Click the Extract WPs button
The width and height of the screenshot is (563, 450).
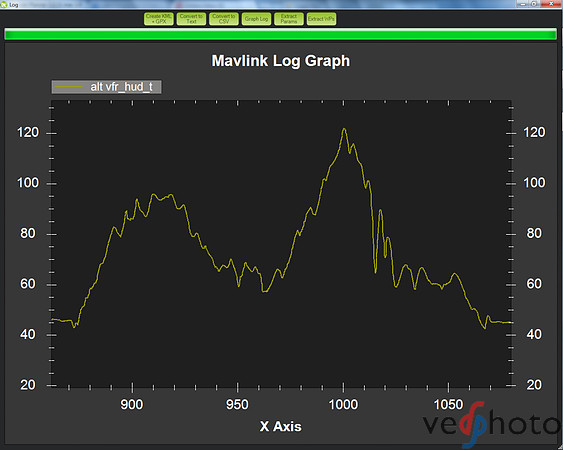point(321,19)
